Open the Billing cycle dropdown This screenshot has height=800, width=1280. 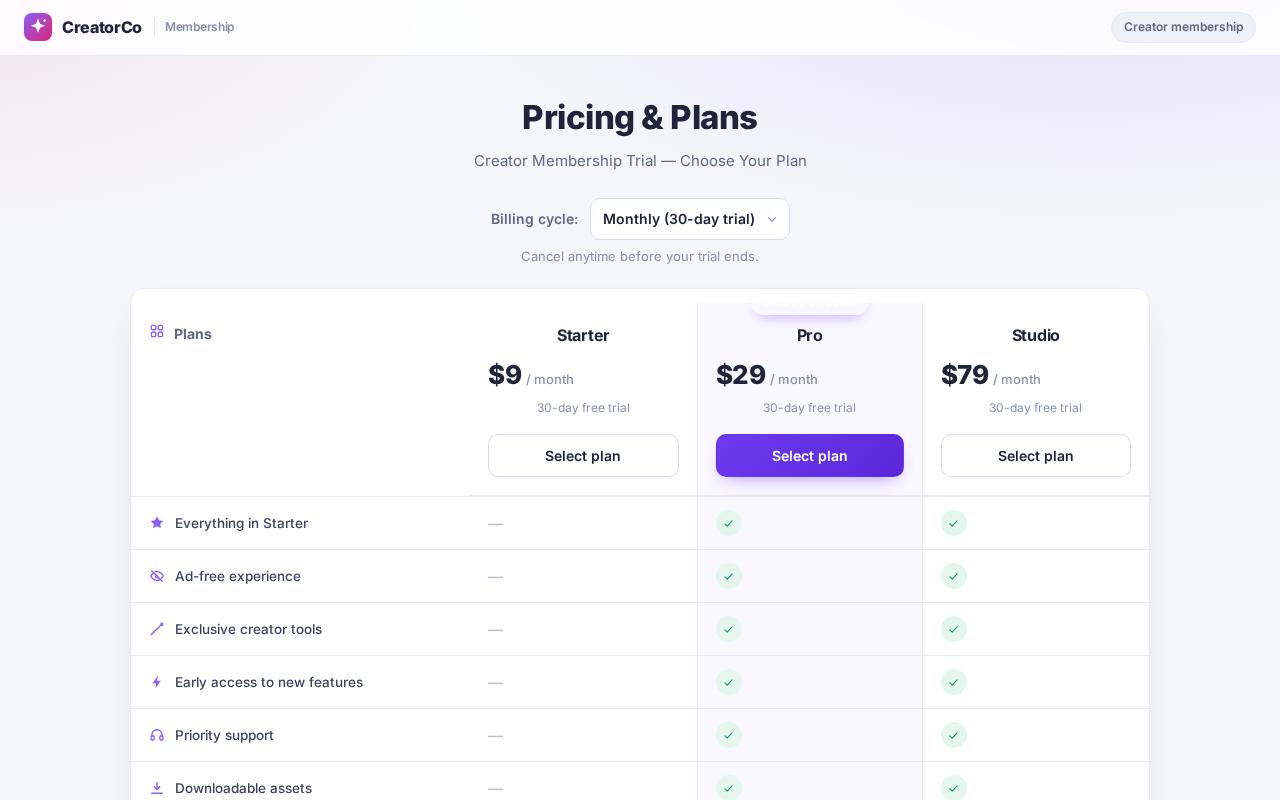click(690, 219)
